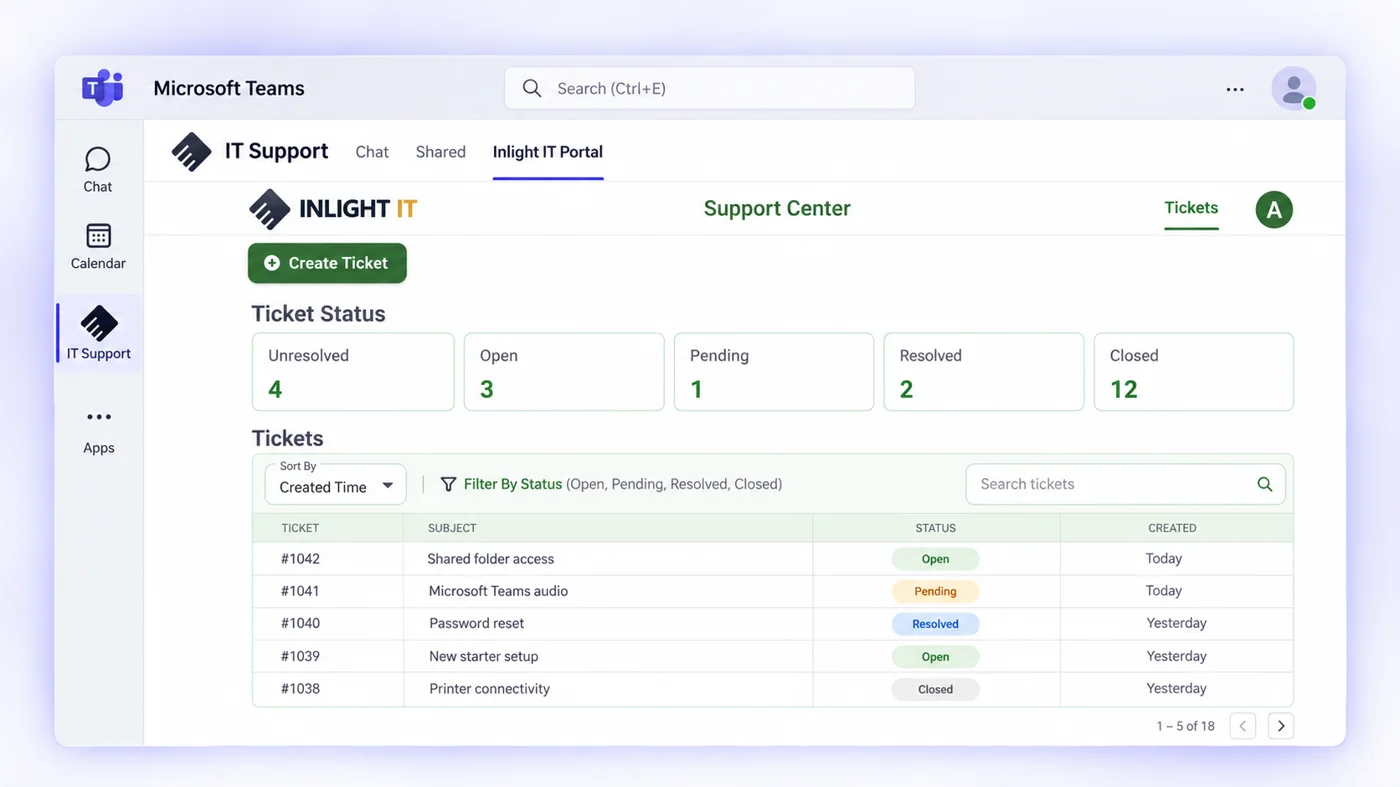
Task: Switch to the Chat tab
Action: pyautogui.click(x=372, y=152)
